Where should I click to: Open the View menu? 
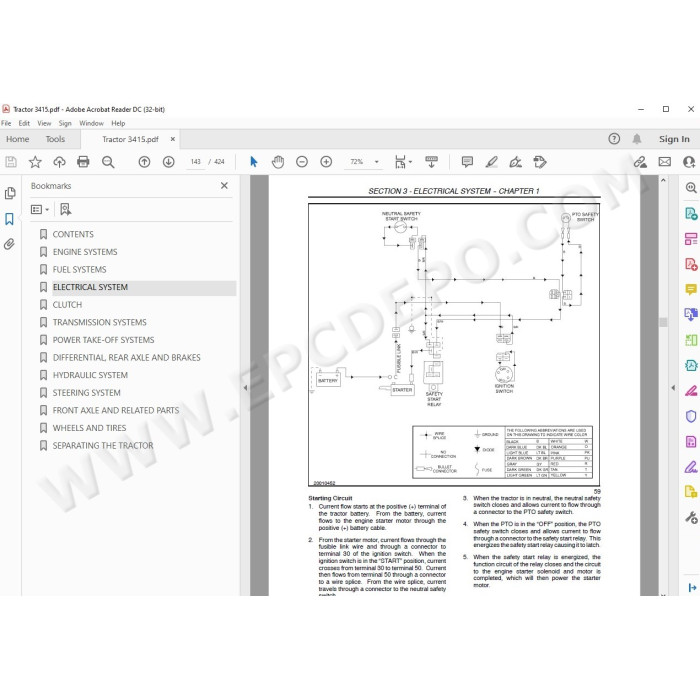44,123
